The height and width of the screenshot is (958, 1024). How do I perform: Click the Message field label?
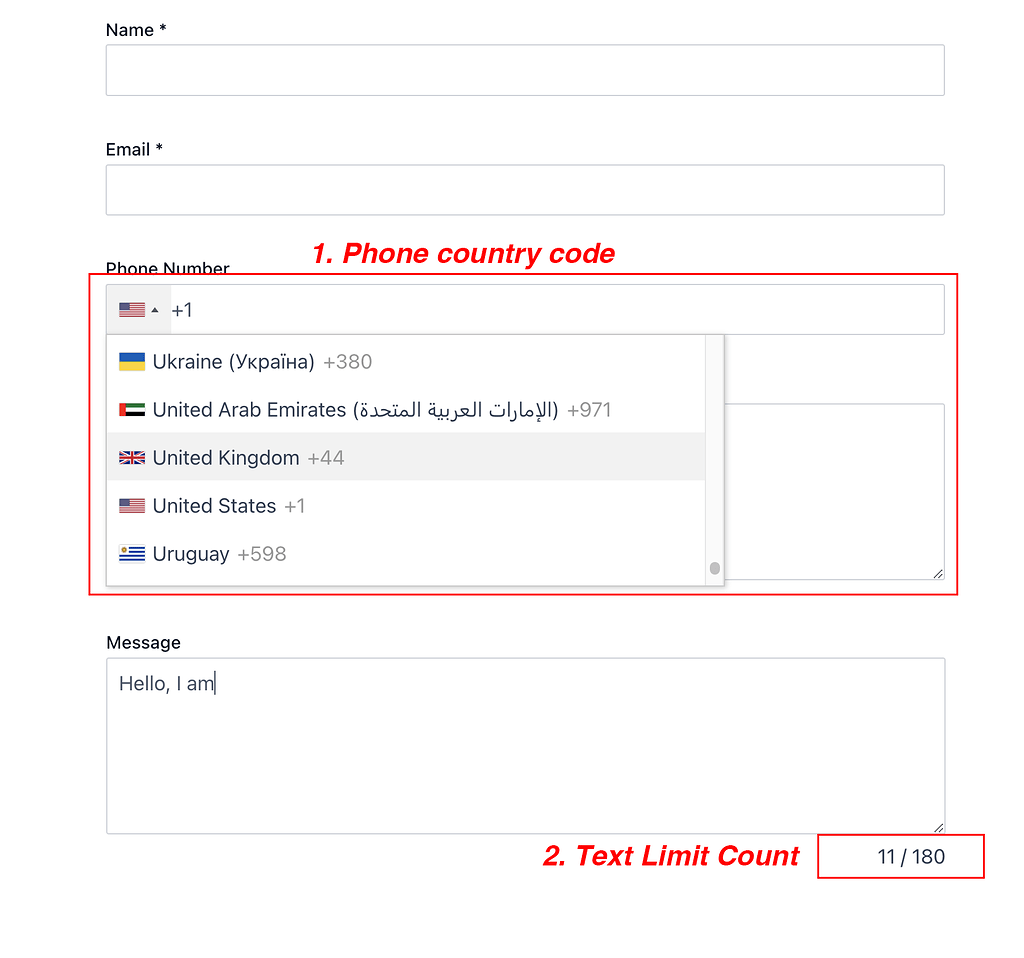(143, 643)
